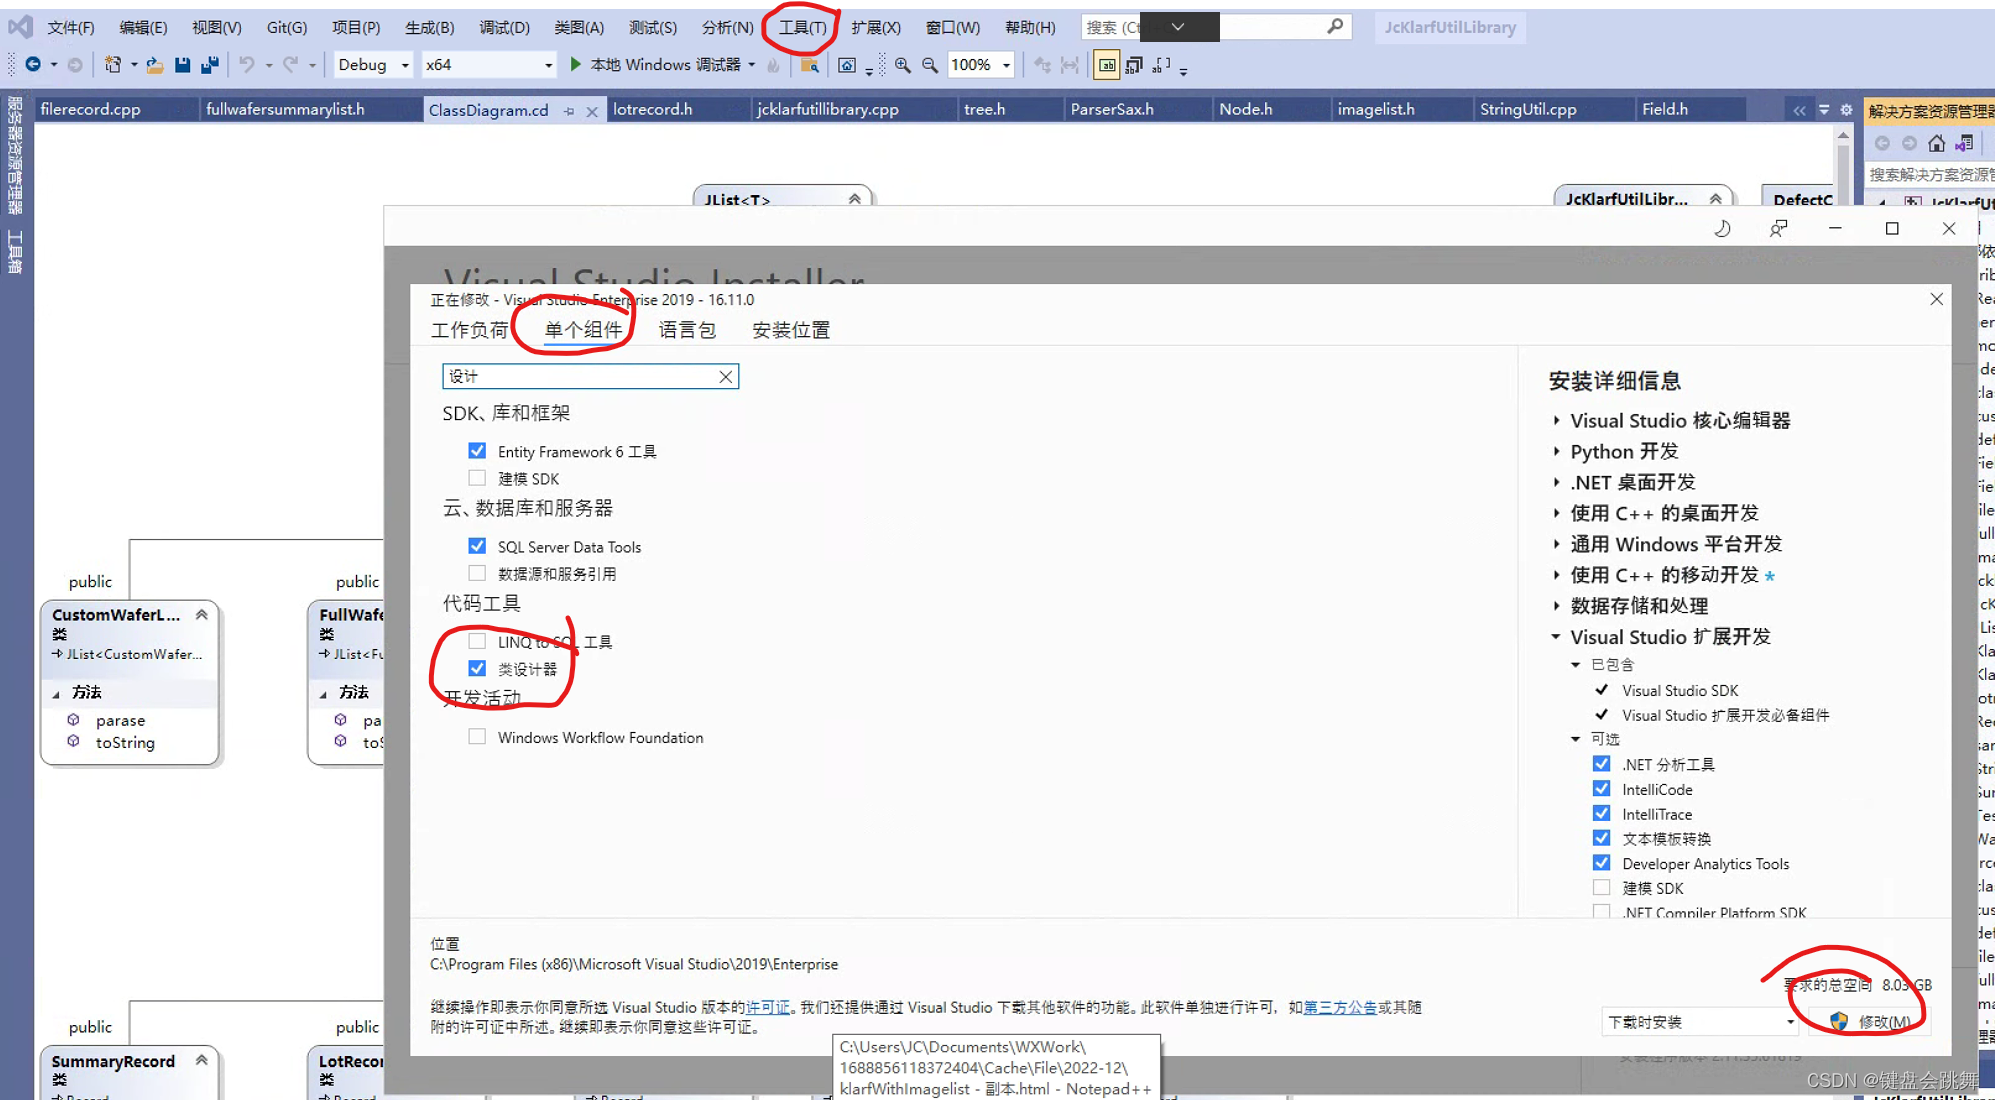Viewport: 1995px width, 1100px height.
Task: Toggle dark theme moon icon in Installer
Action: pyautogui.click(x=1722, y=228)
